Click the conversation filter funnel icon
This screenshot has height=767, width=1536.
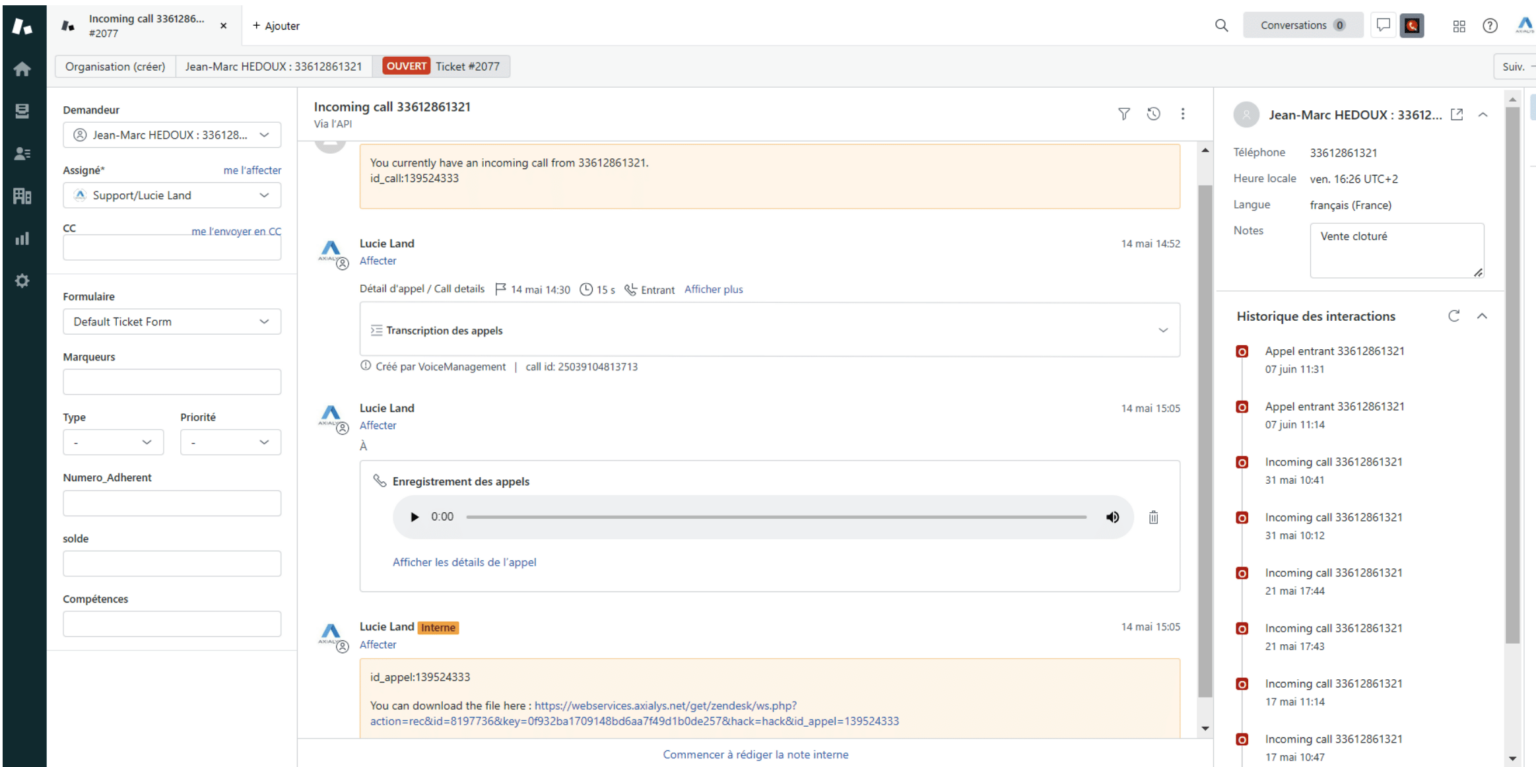click(1124, 114)
